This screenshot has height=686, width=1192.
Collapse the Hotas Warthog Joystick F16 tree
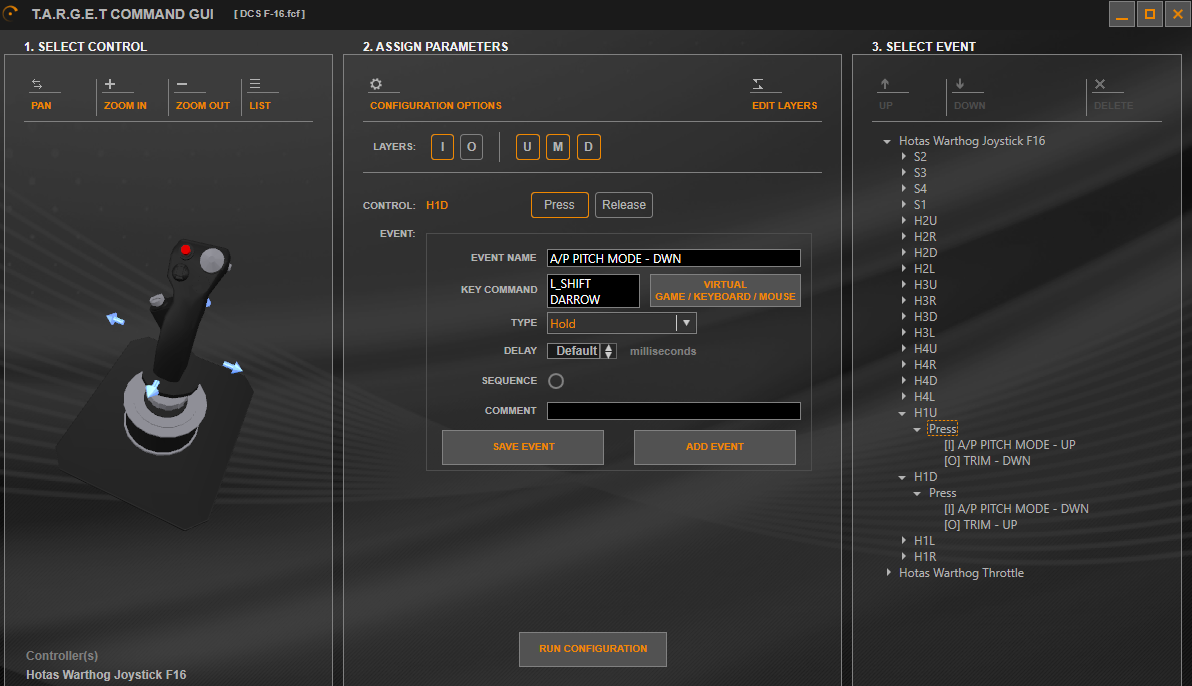click(x=887, y=141)
